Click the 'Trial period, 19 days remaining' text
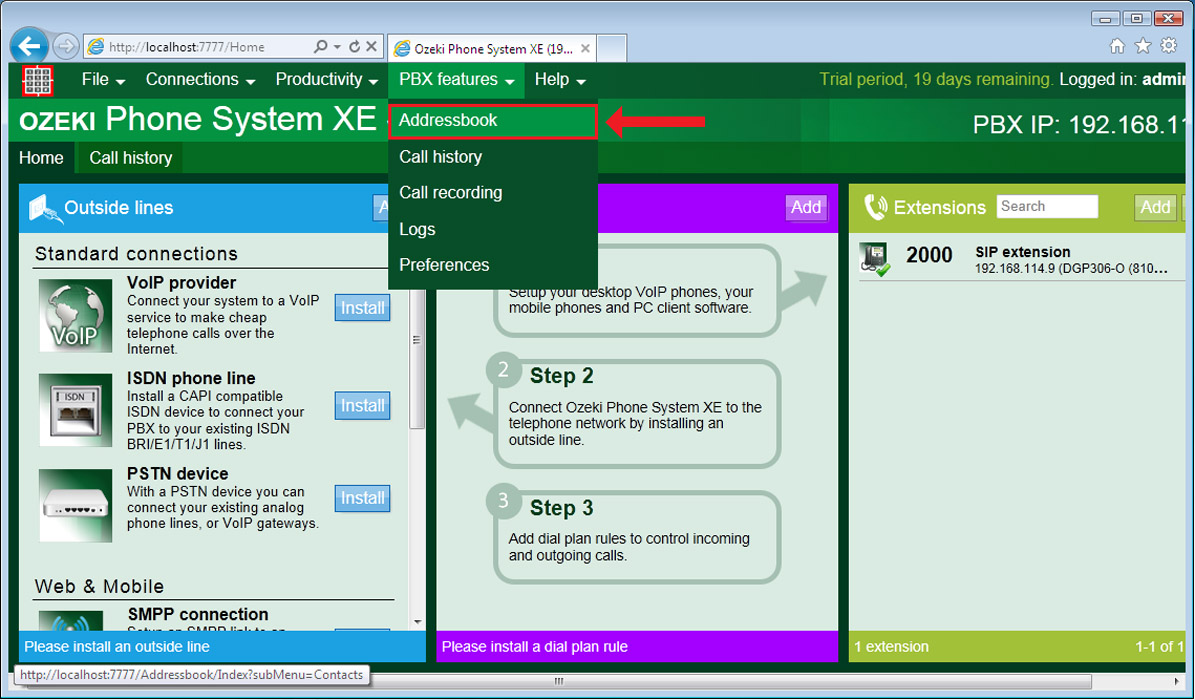Screen dimensions: 1195x700 936,79
